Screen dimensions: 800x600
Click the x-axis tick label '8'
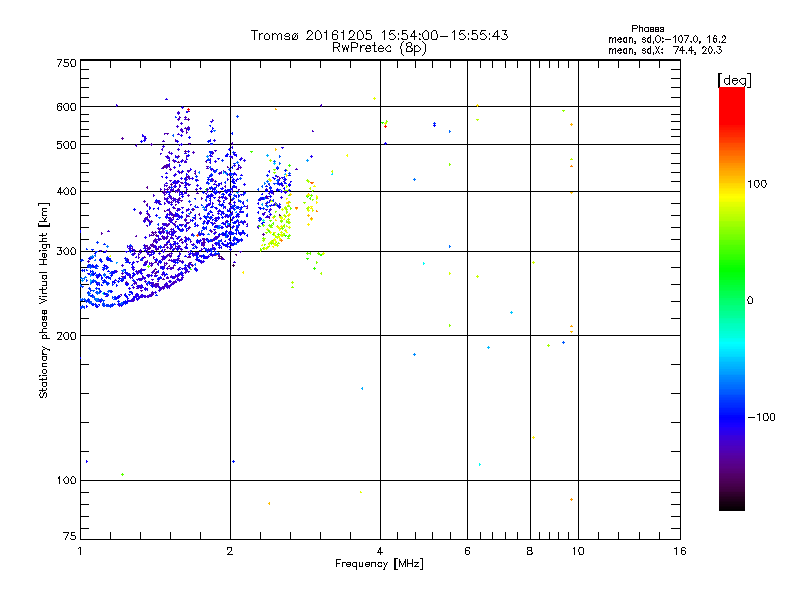pyautogui.click(x=530, y=551)
